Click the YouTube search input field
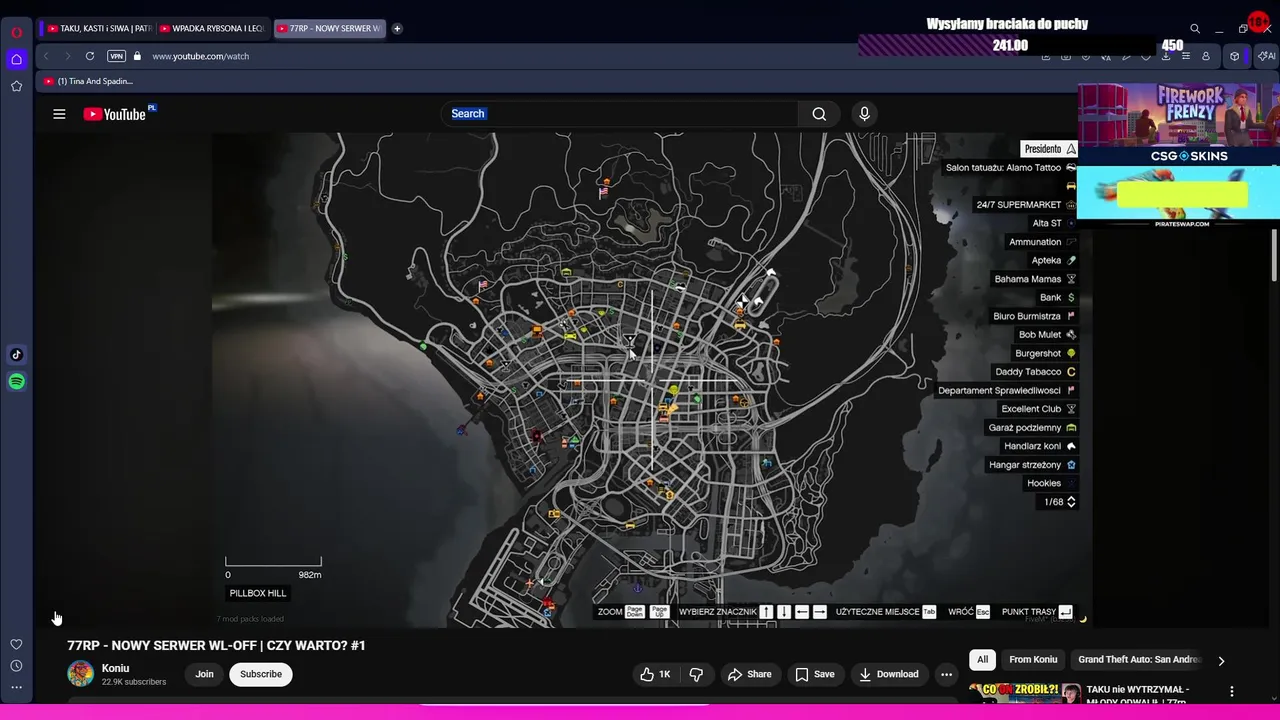 [x=620, y=114]
